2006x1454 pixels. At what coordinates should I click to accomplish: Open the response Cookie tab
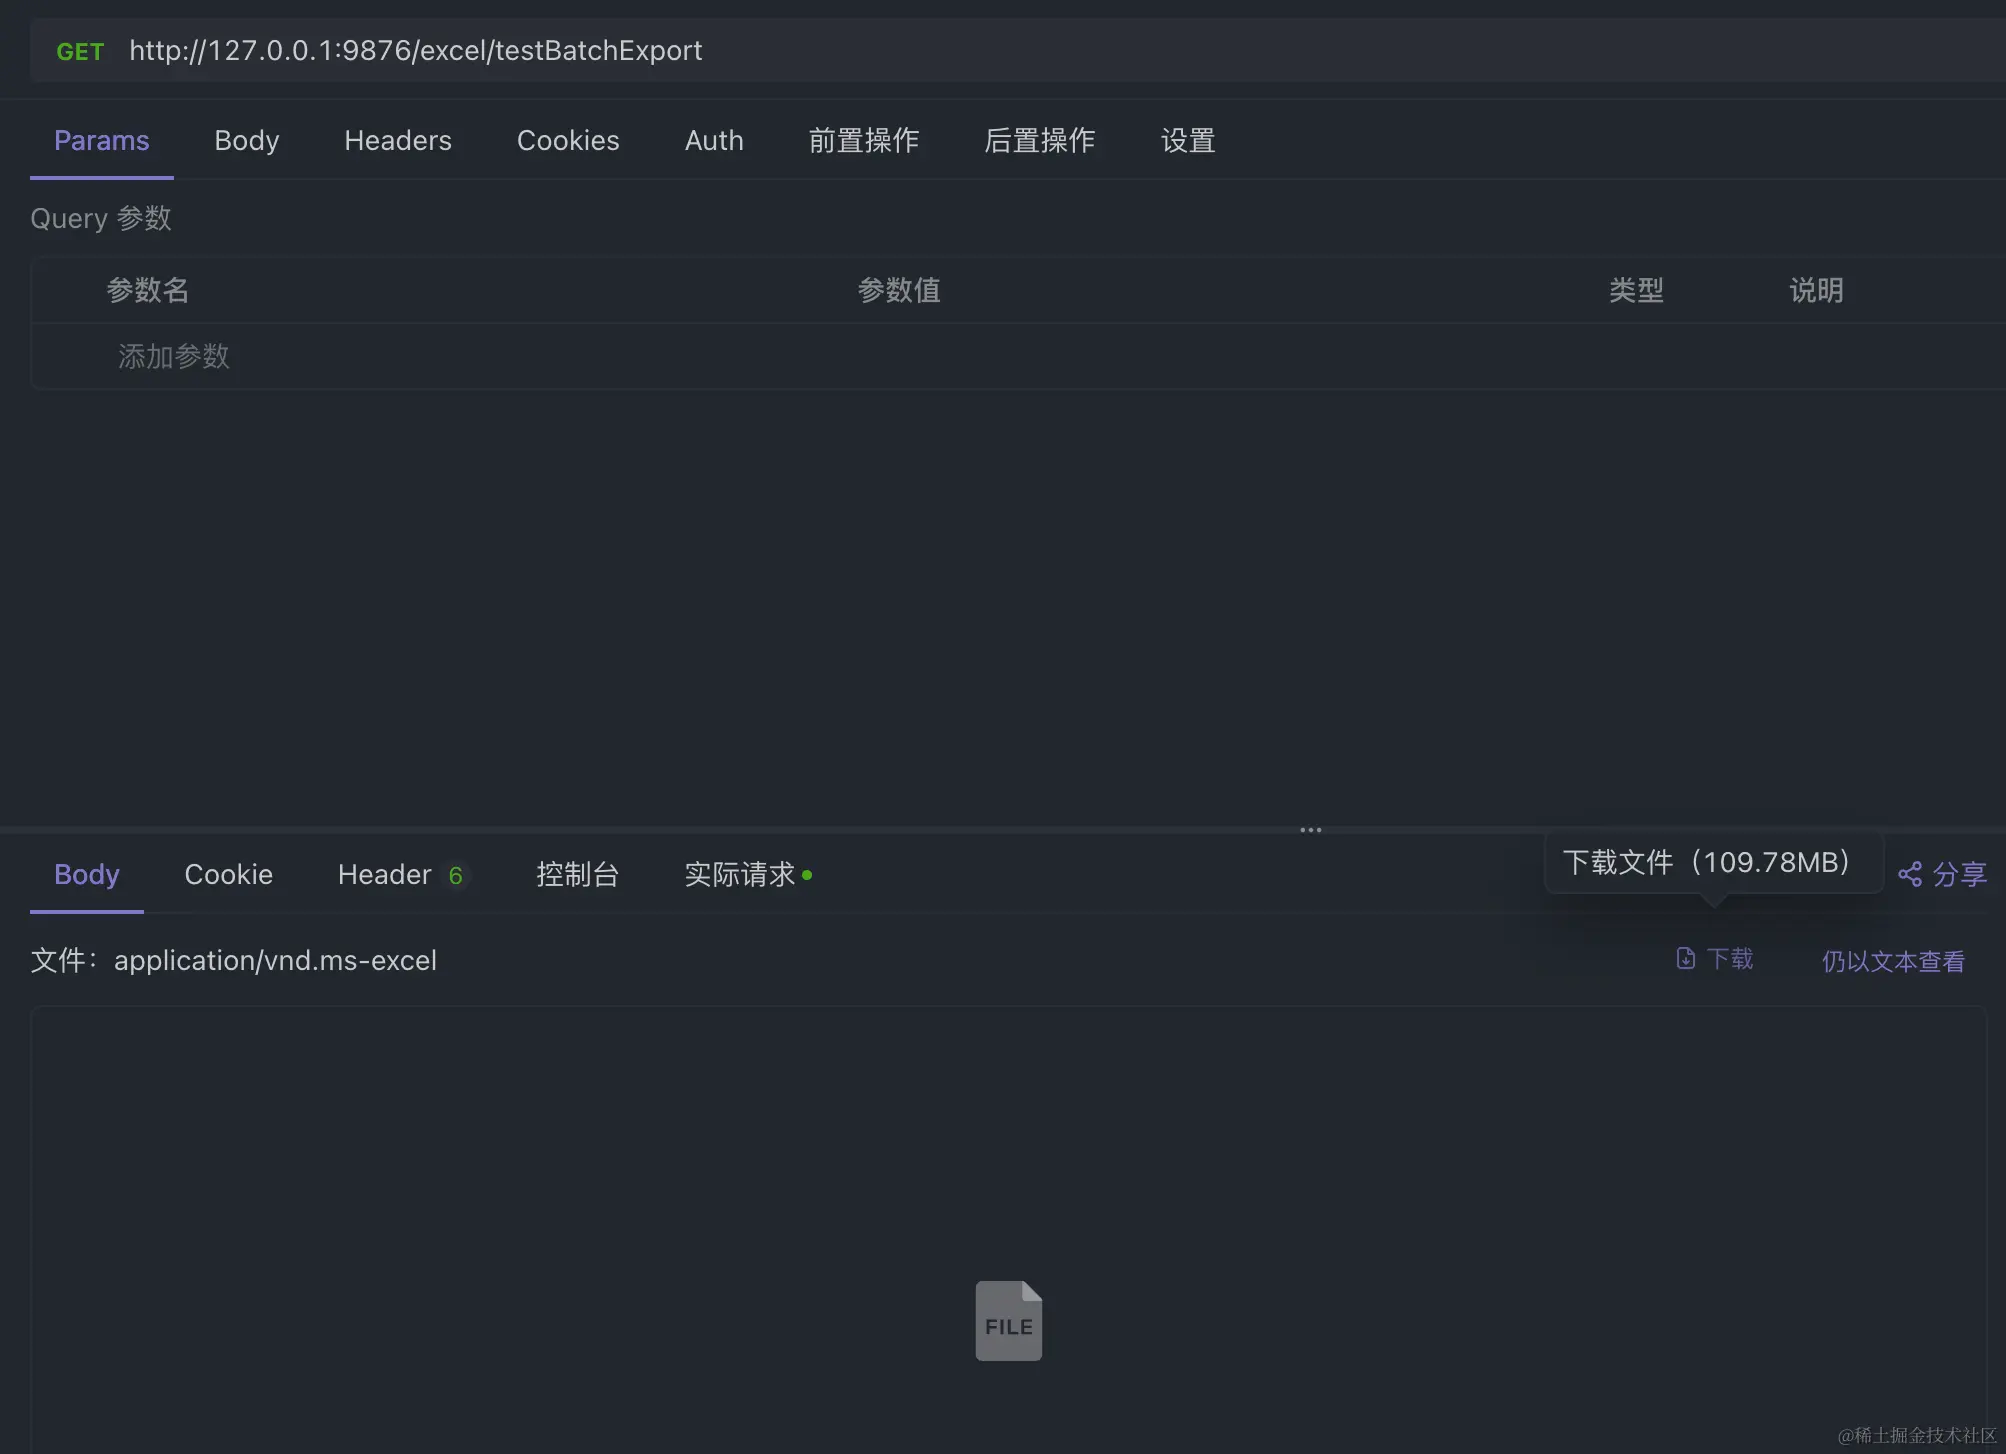pos(228,875)
